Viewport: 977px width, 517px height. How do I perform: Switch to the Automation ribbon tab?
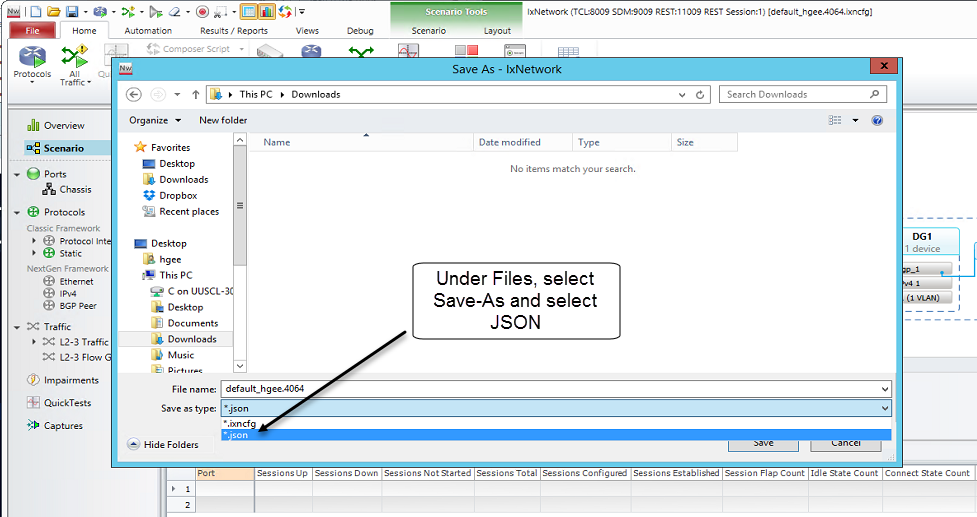pyautogui.click(x=148, y=31)
